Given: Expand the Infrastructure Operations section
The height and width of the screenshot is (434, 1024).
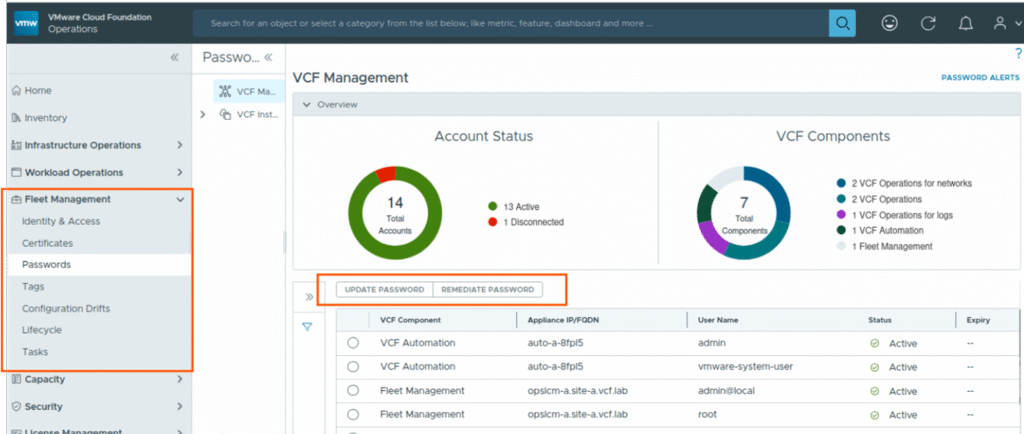Looking at the screenshot, I should pos(180,145).
